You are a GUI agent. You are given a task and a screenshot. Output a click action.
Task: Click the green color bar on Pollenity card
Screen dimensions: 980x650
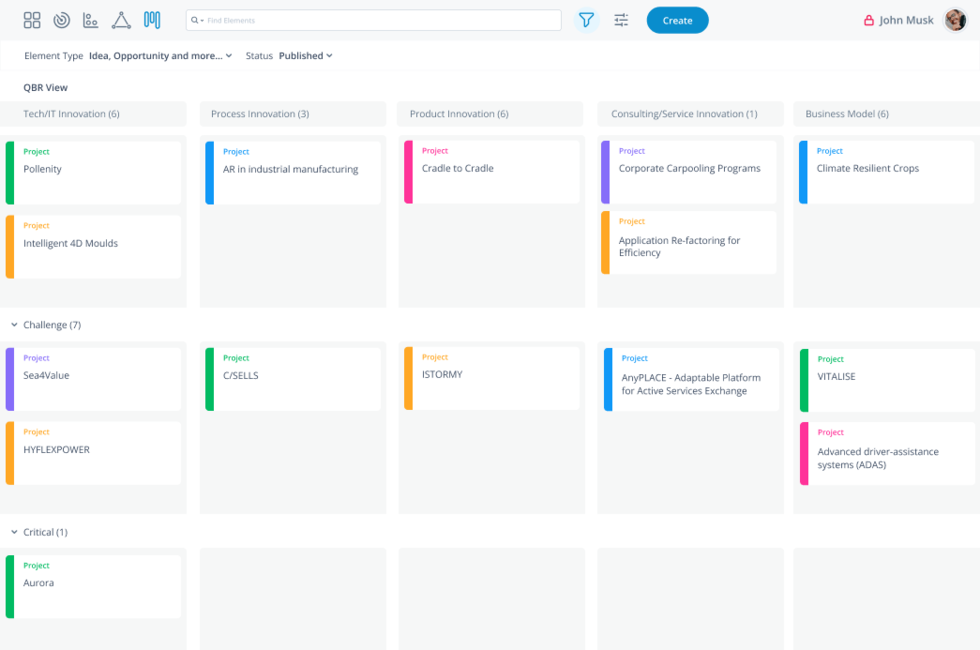point(10,173)
